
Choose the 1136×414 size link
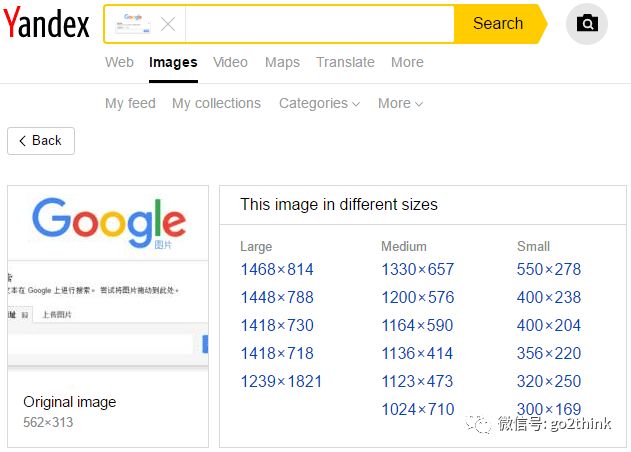point(417,353)
